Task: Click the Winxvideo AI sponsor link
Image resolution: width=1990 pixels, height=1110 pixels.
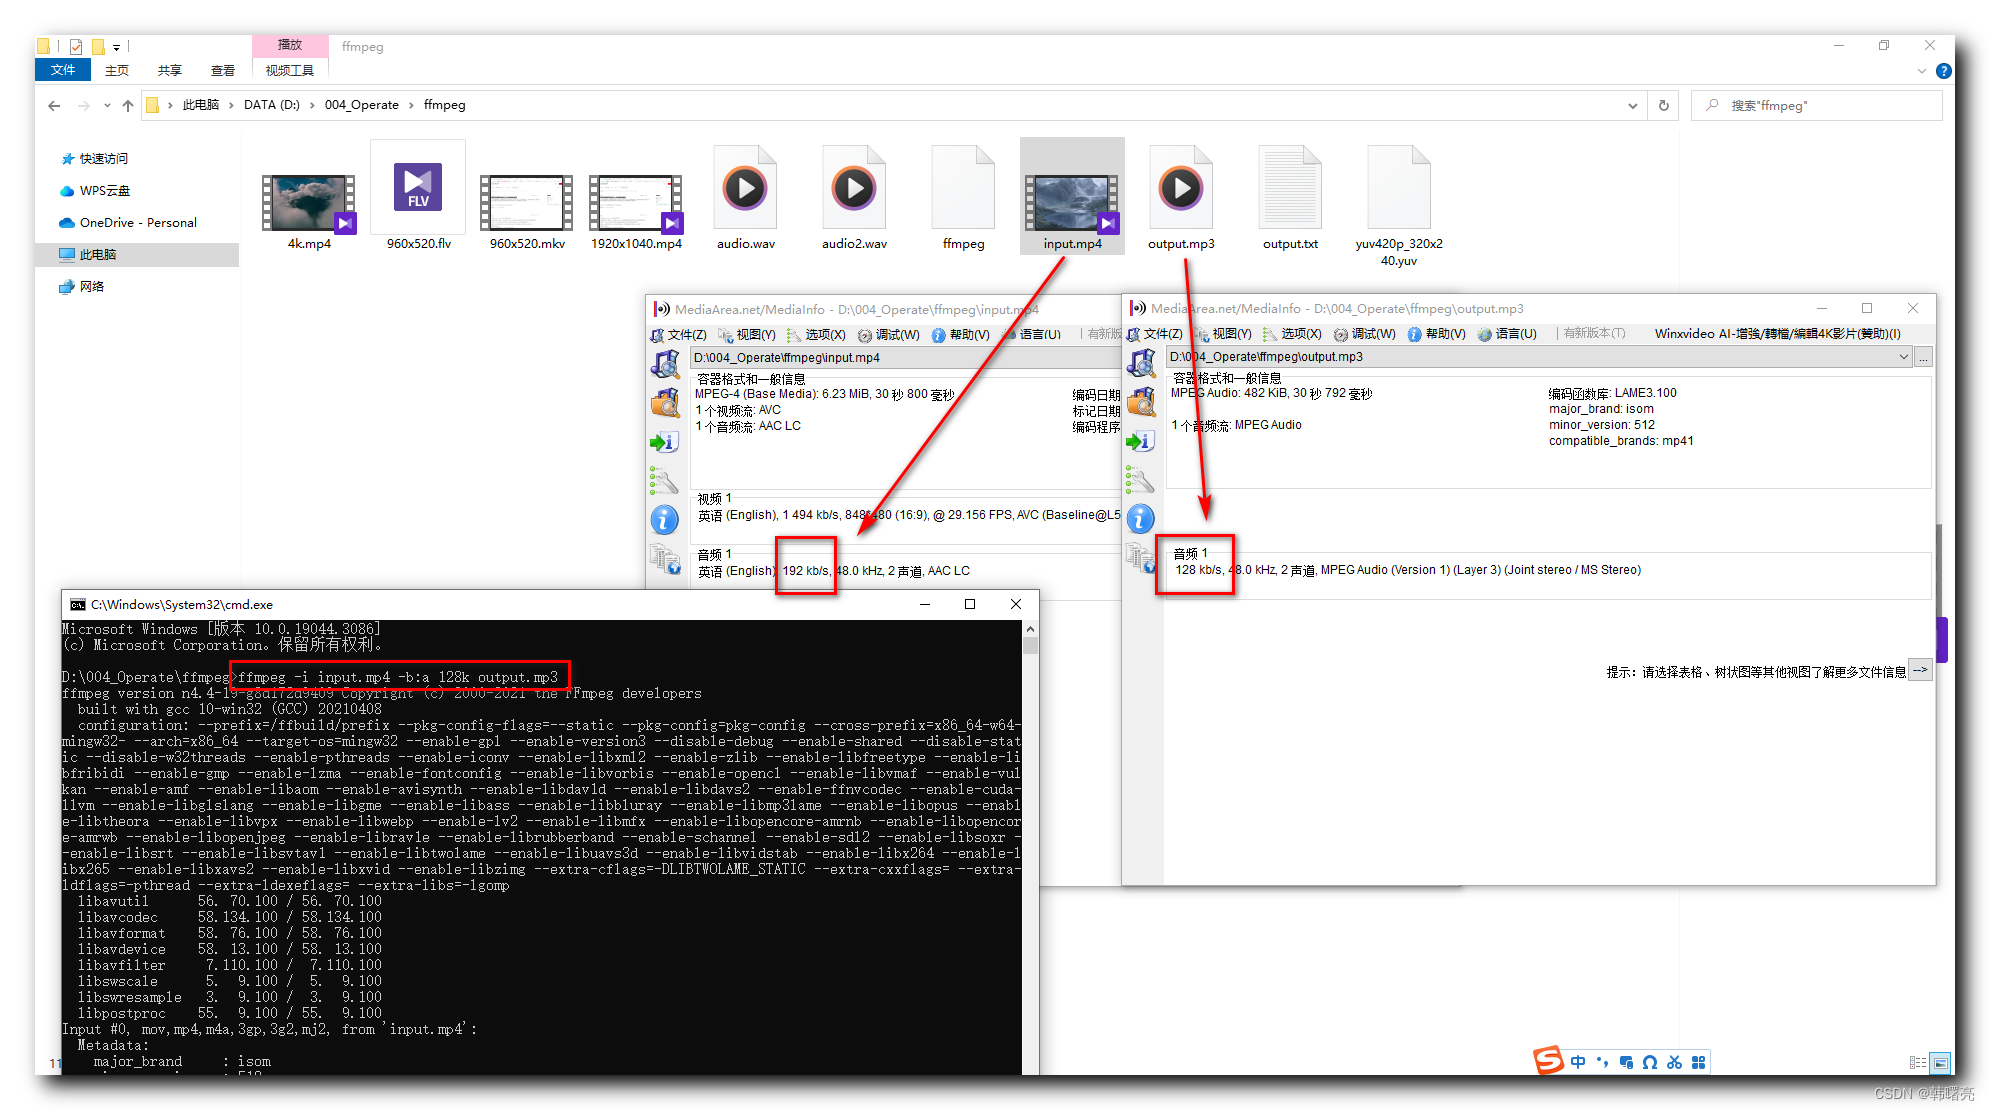Action: click(1777, 334)
